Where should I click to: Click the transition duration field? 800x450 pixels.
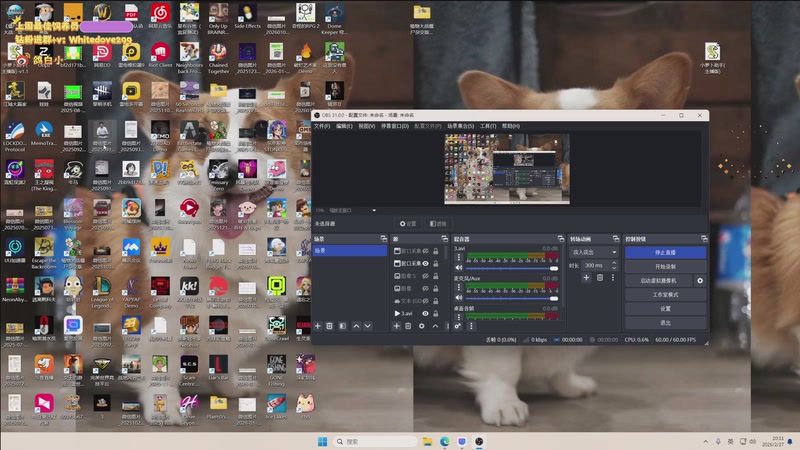[595, 265]
